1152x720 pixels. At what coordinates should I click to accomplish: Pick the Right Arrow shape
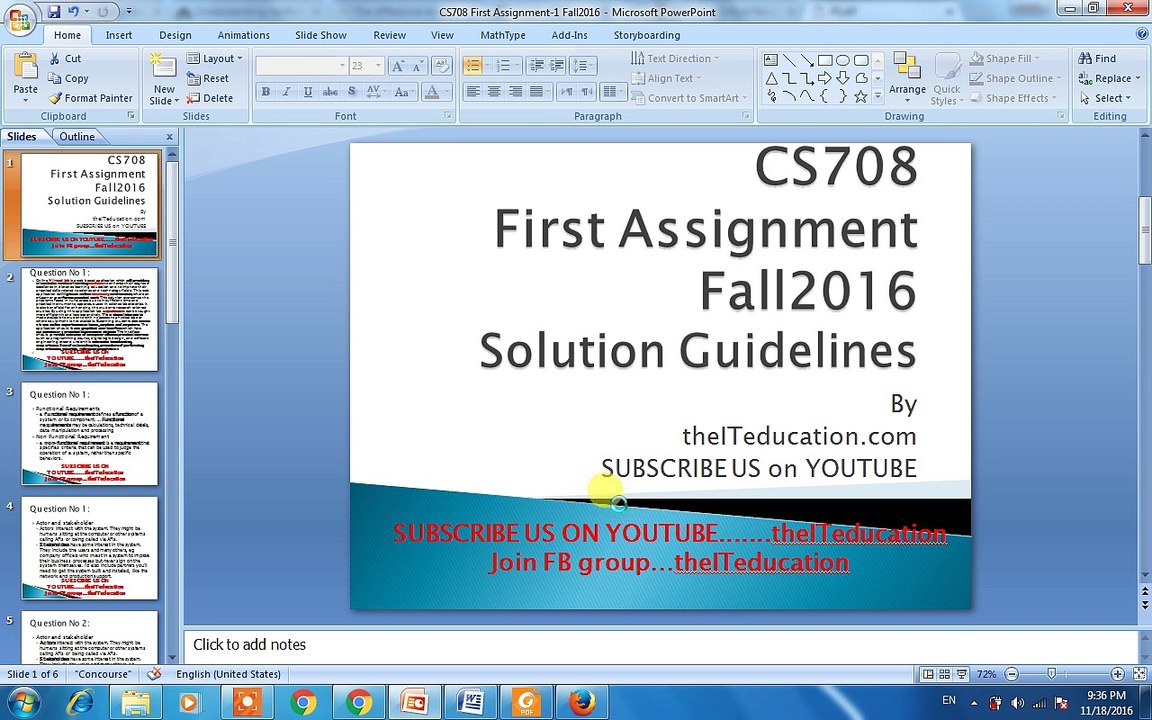coord(824,78)
